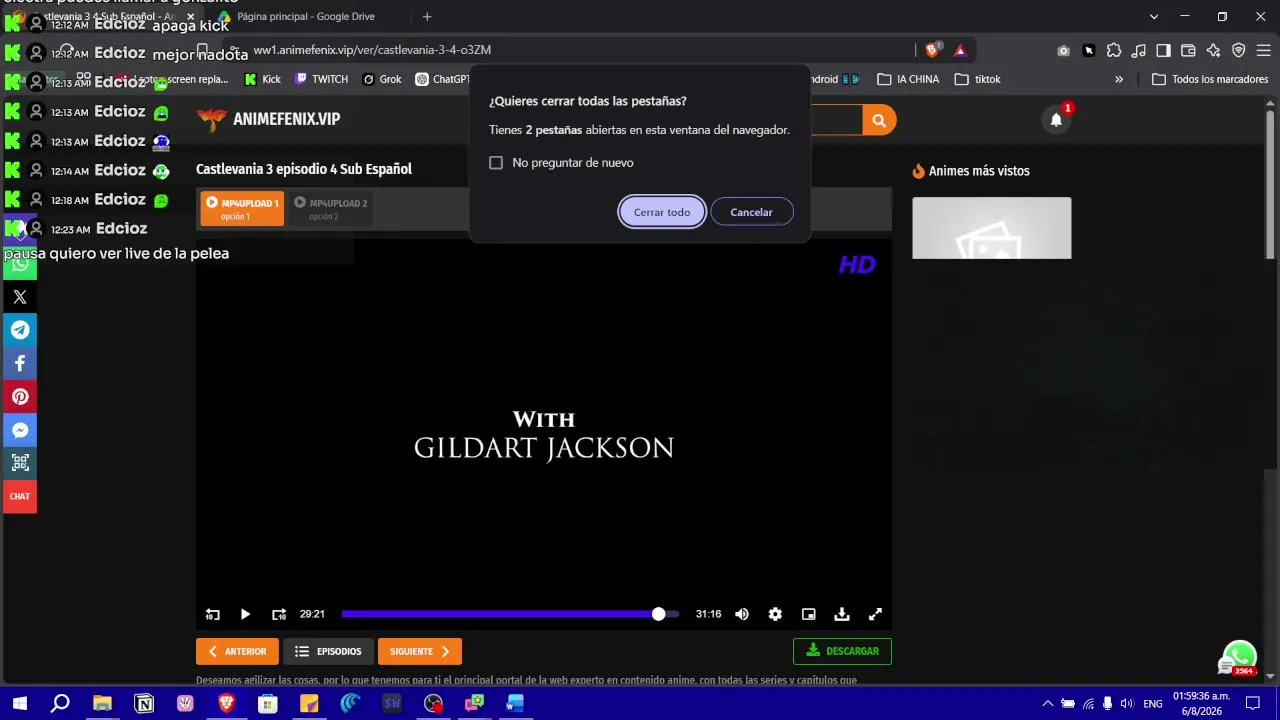Dismiss the dialog with 'Cancelar'
The image size is (1280, 720).
[x=751, y=212]
